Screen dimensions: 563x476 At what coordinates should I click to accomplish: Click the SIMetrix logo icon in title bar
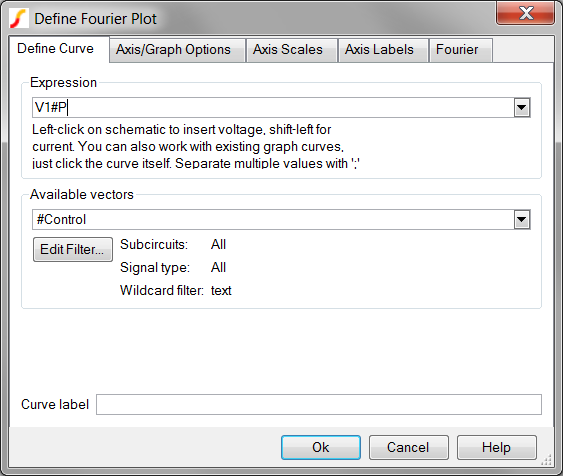coord(19,18)
